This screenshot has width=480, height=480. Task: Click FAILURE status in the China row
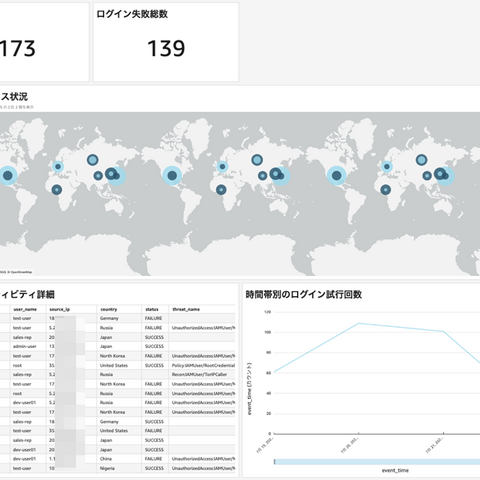(153, 459)
